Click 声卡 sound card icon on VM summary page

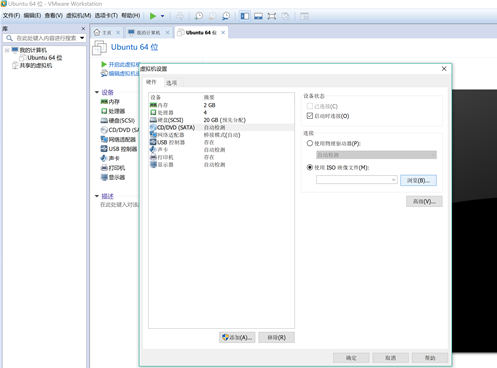[104, 158]
